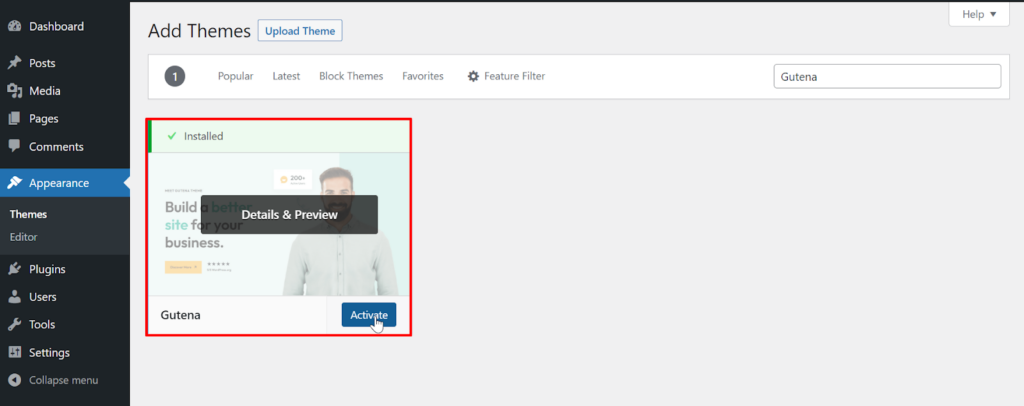1024x406 pixels.
Task: Click the Gutena theme screenshot thumbnail
Action: [279, 224]
